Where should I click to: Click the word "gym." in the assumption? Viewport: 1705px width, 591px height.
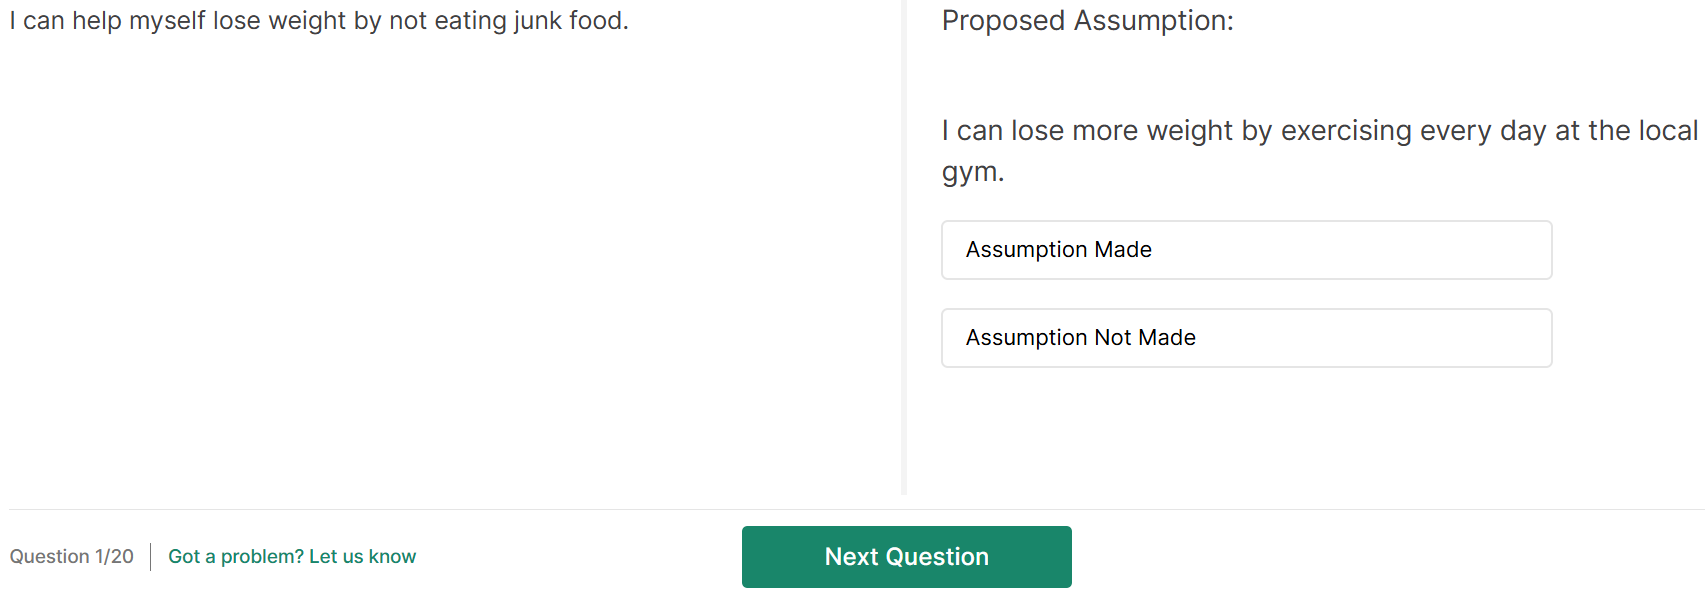coord(972,172)
